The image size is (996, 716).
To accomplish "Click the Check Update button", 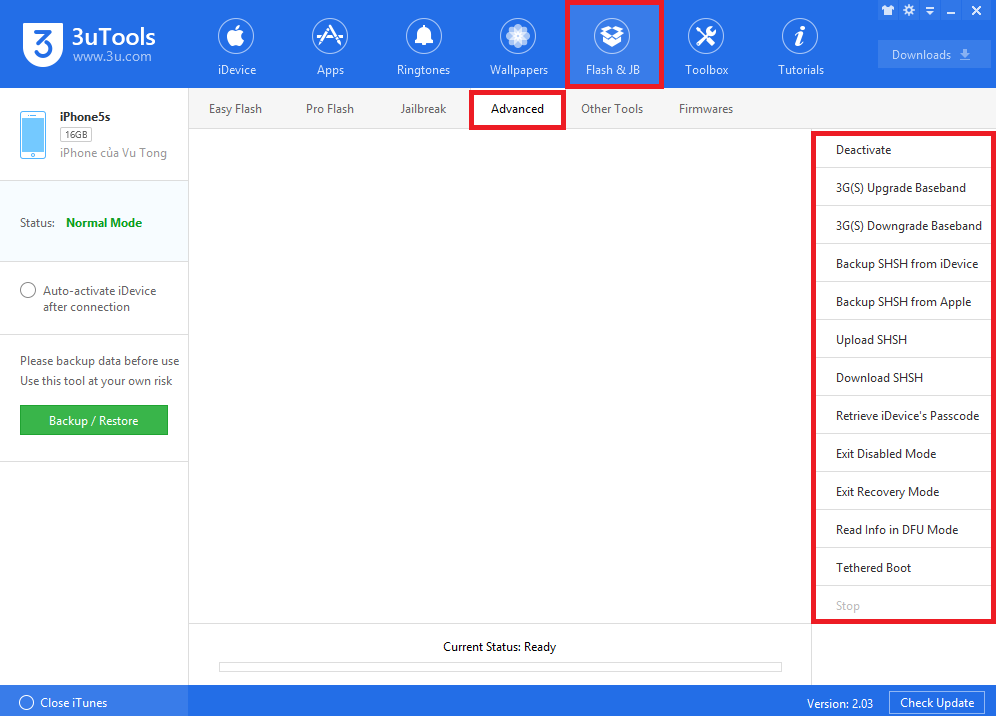I will pyautogui.click(x=937, y=703).
